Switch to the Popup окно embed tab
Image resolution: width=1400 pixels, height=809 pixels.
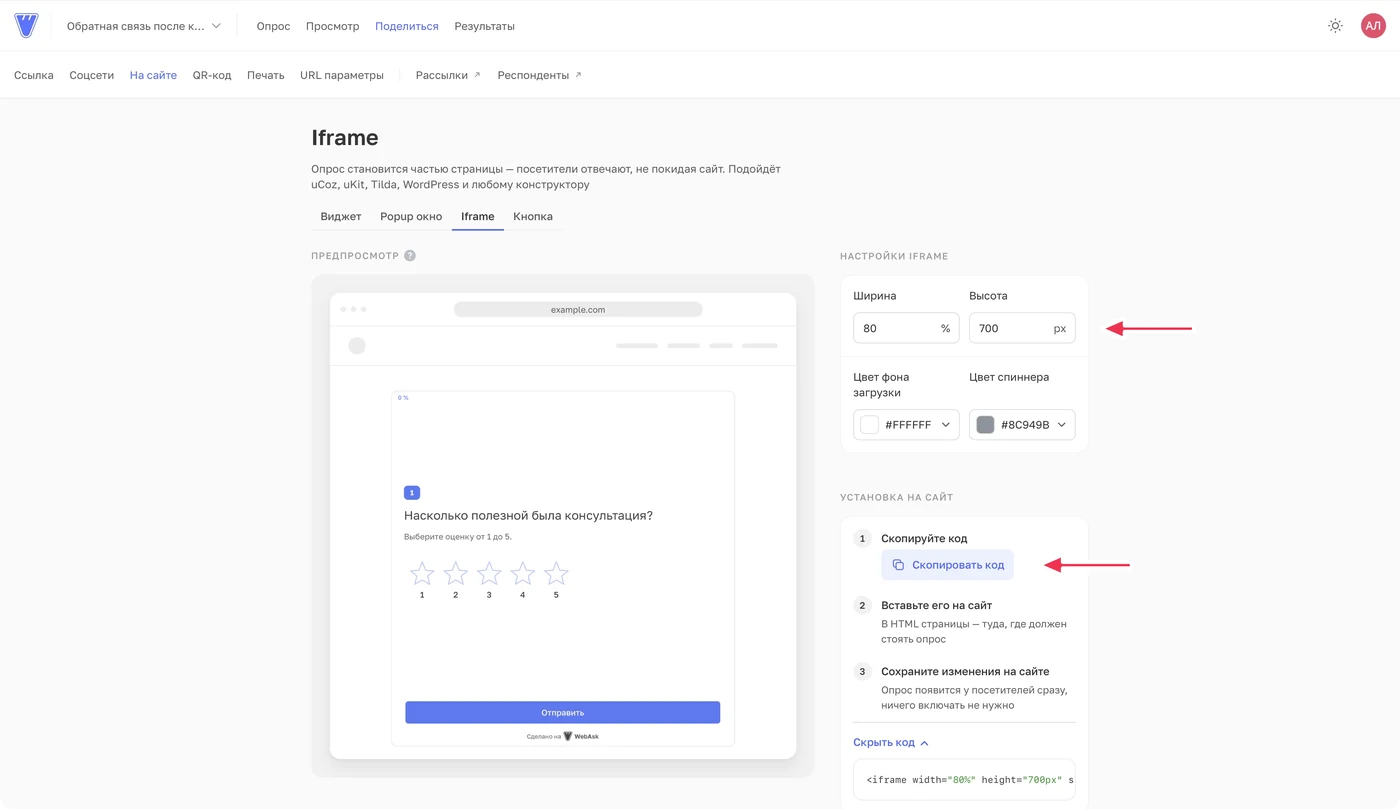tap(411, 216)
